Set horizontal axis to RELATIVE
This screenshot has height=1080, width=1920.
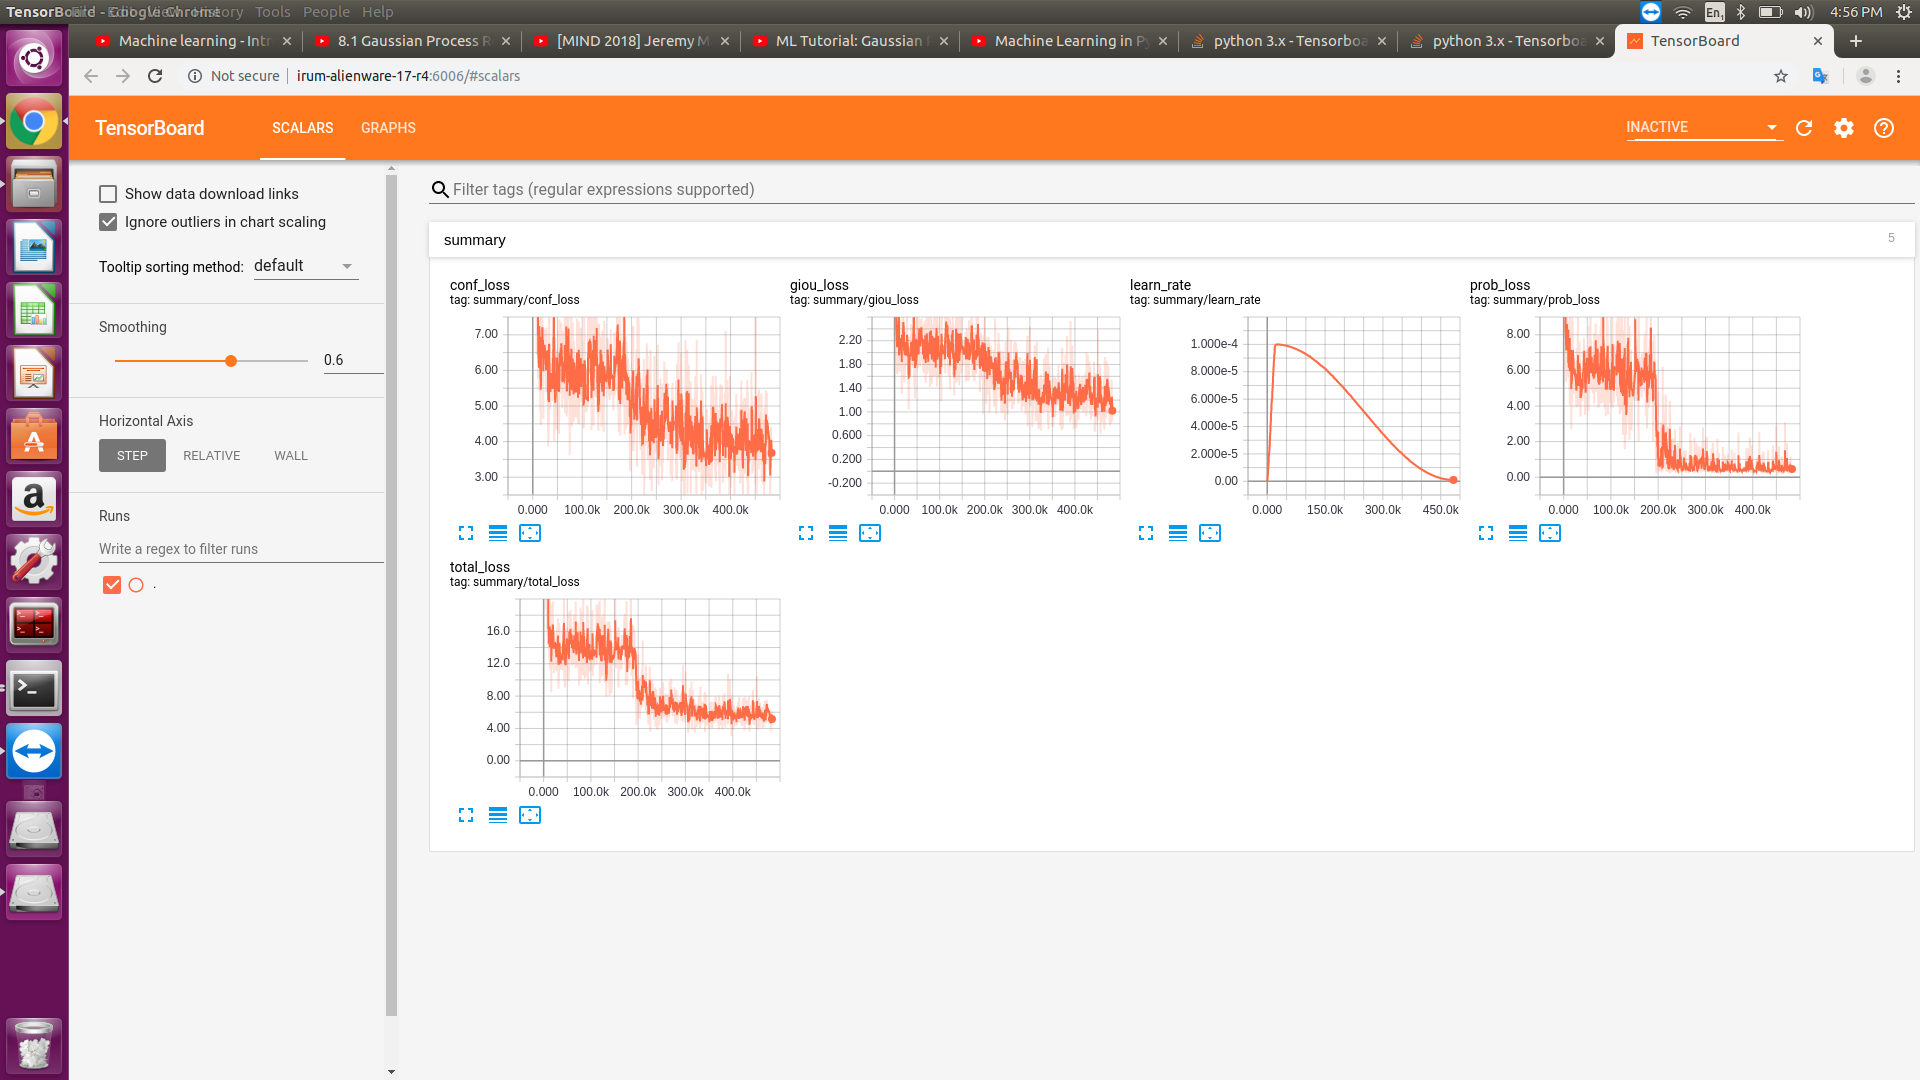[212, 456]
